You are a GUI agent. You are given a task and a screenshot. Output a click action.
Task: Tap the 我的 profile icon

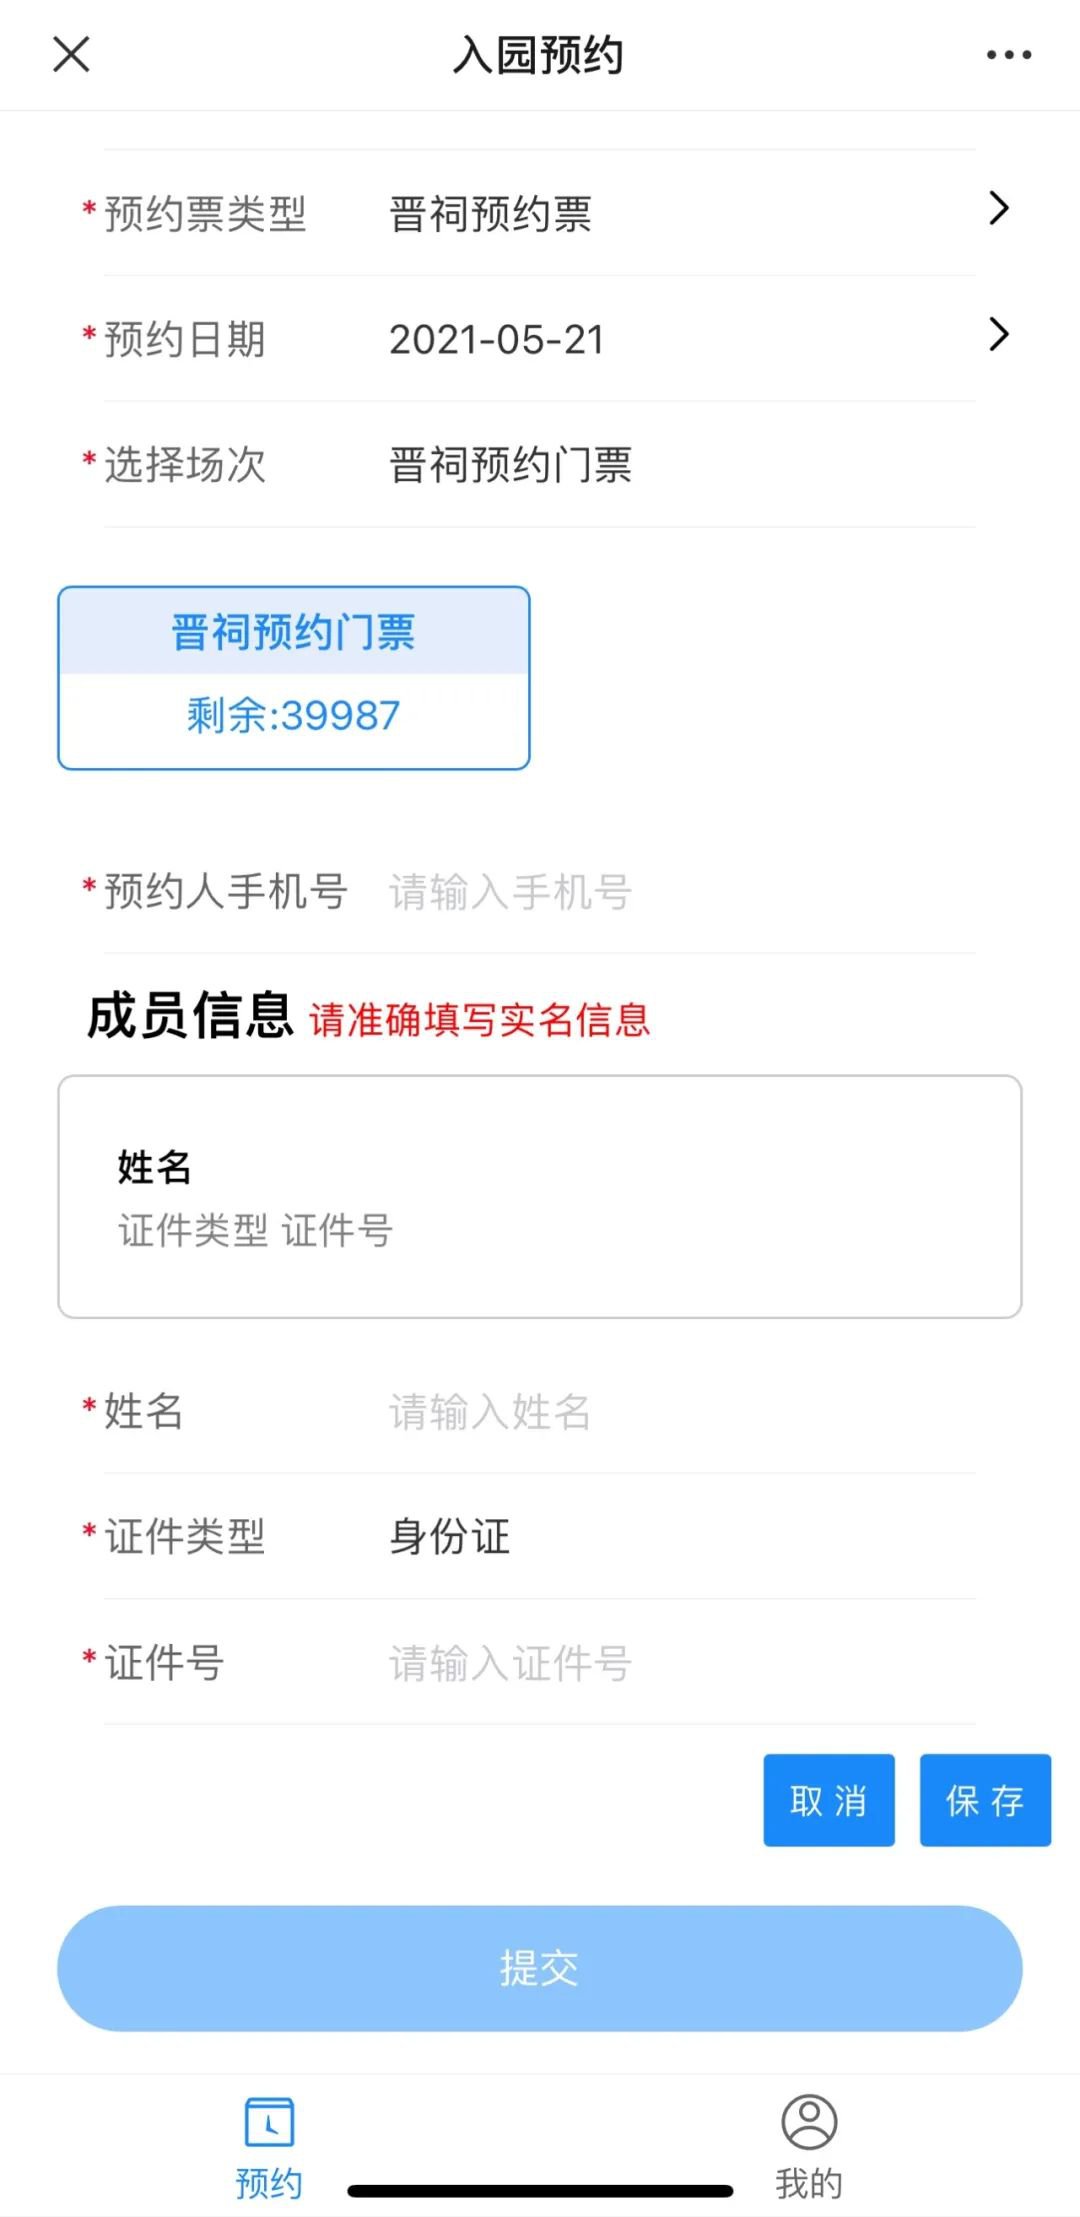pos(809,2121)
